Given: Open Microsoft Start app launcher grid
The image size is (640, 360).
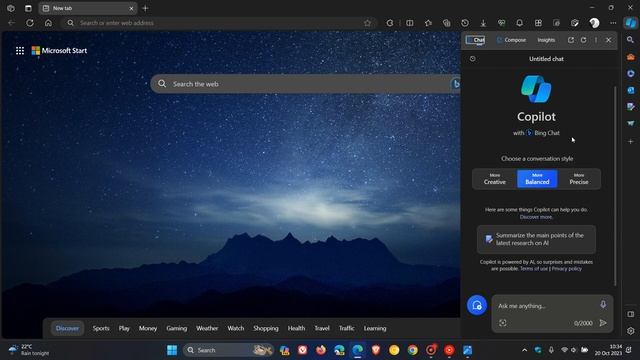Looking at the screenshot, I should pyautogui.click(x=20, y=51).
